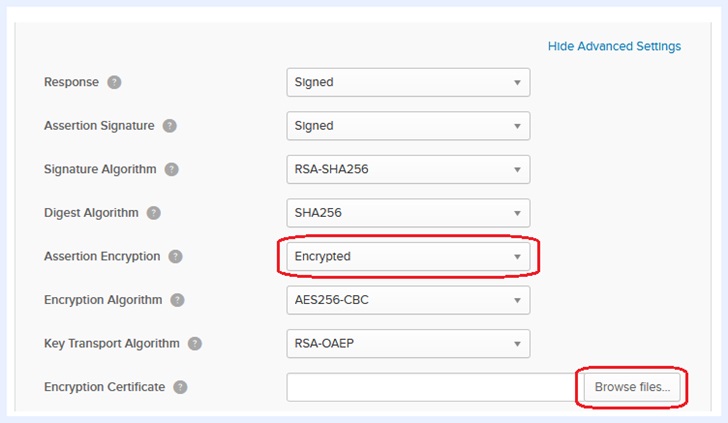
Task: Show help for Signature Algorithm
Action: pos(172,169)
